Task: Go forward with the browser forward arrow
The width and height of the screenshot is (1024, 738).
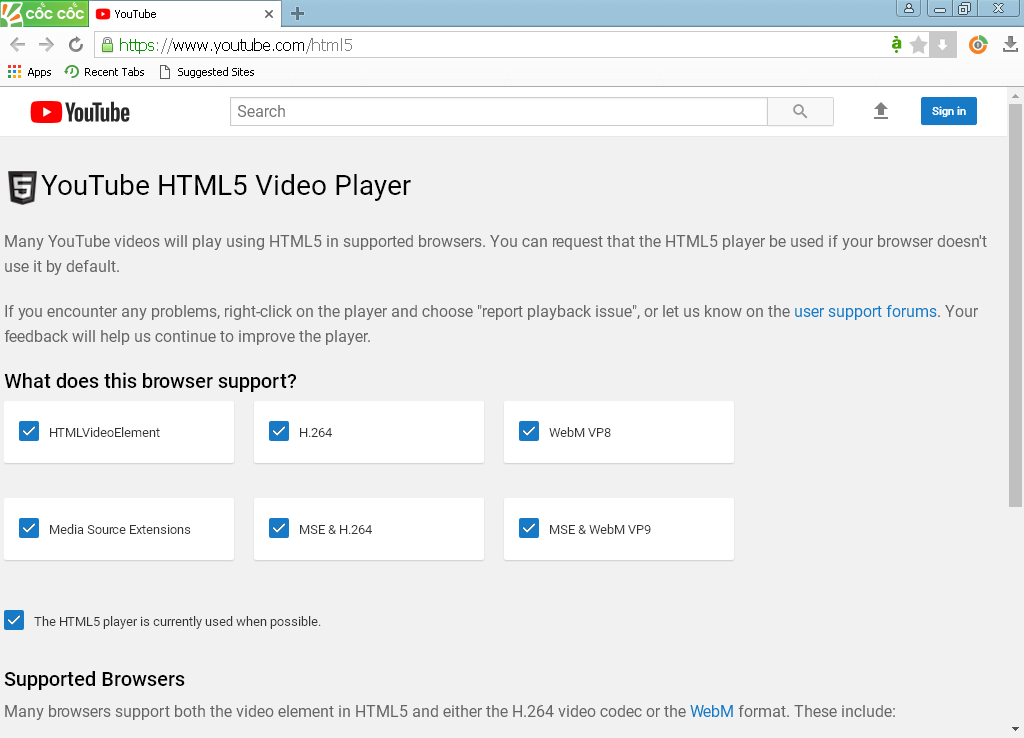Action: coord(46,45)
